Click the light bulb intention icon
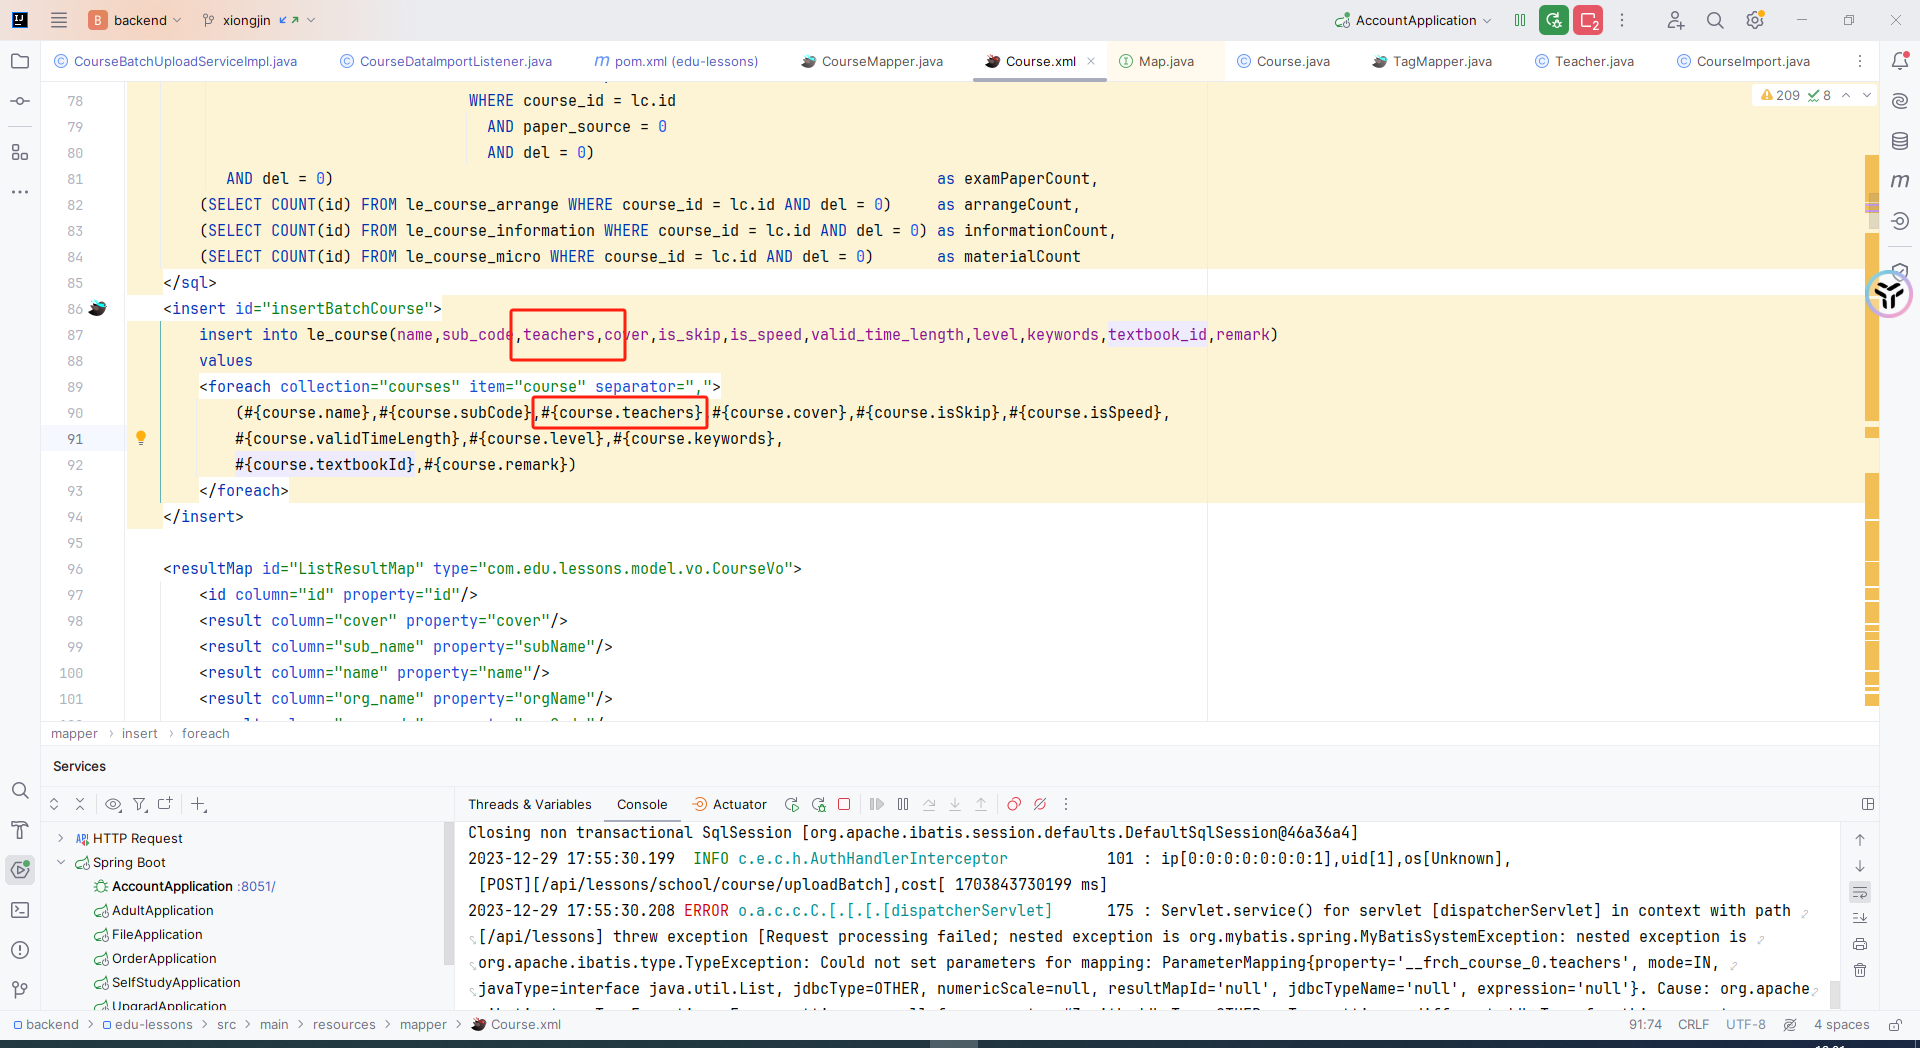1920x1048 pixels. coord(141,438)
